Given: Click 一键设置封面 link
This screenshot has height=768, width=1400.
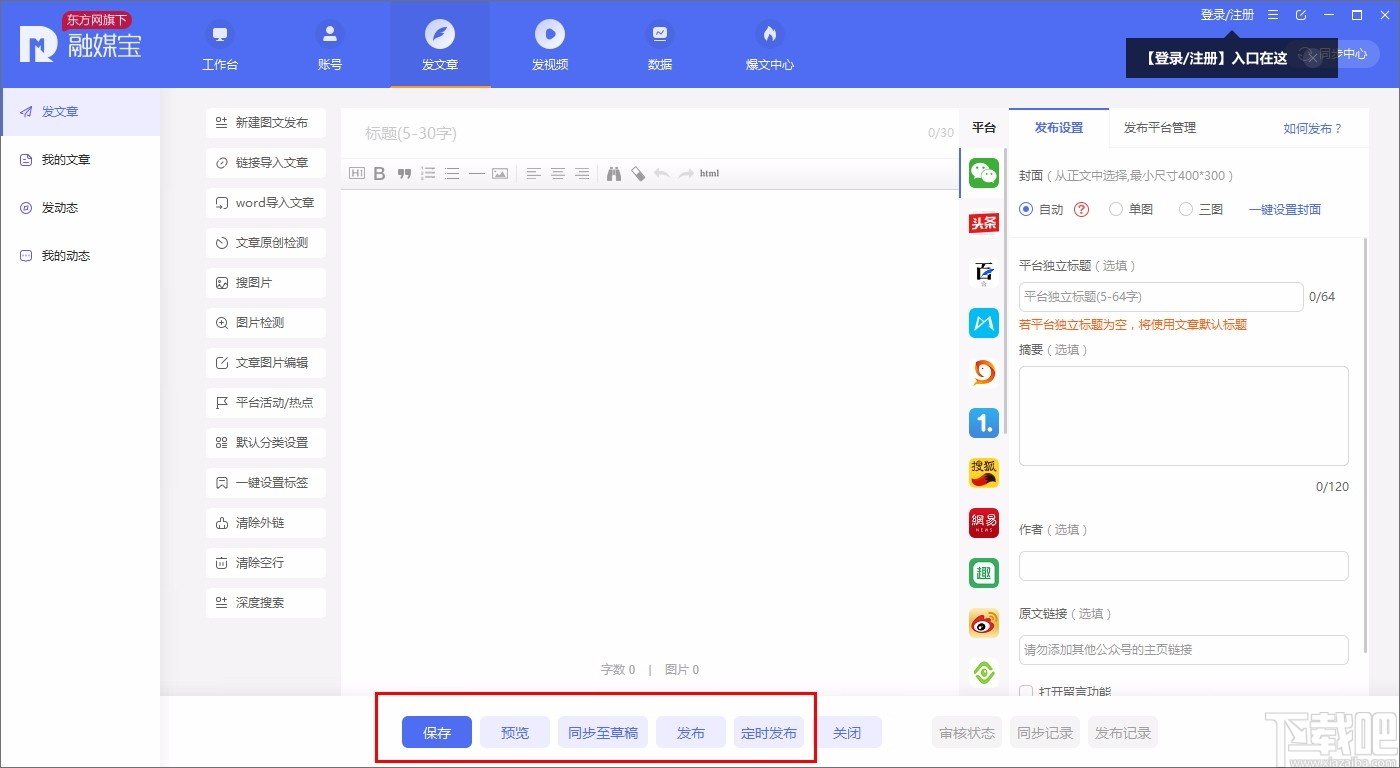Looking at the screenshot, I should pos(1284,209).
